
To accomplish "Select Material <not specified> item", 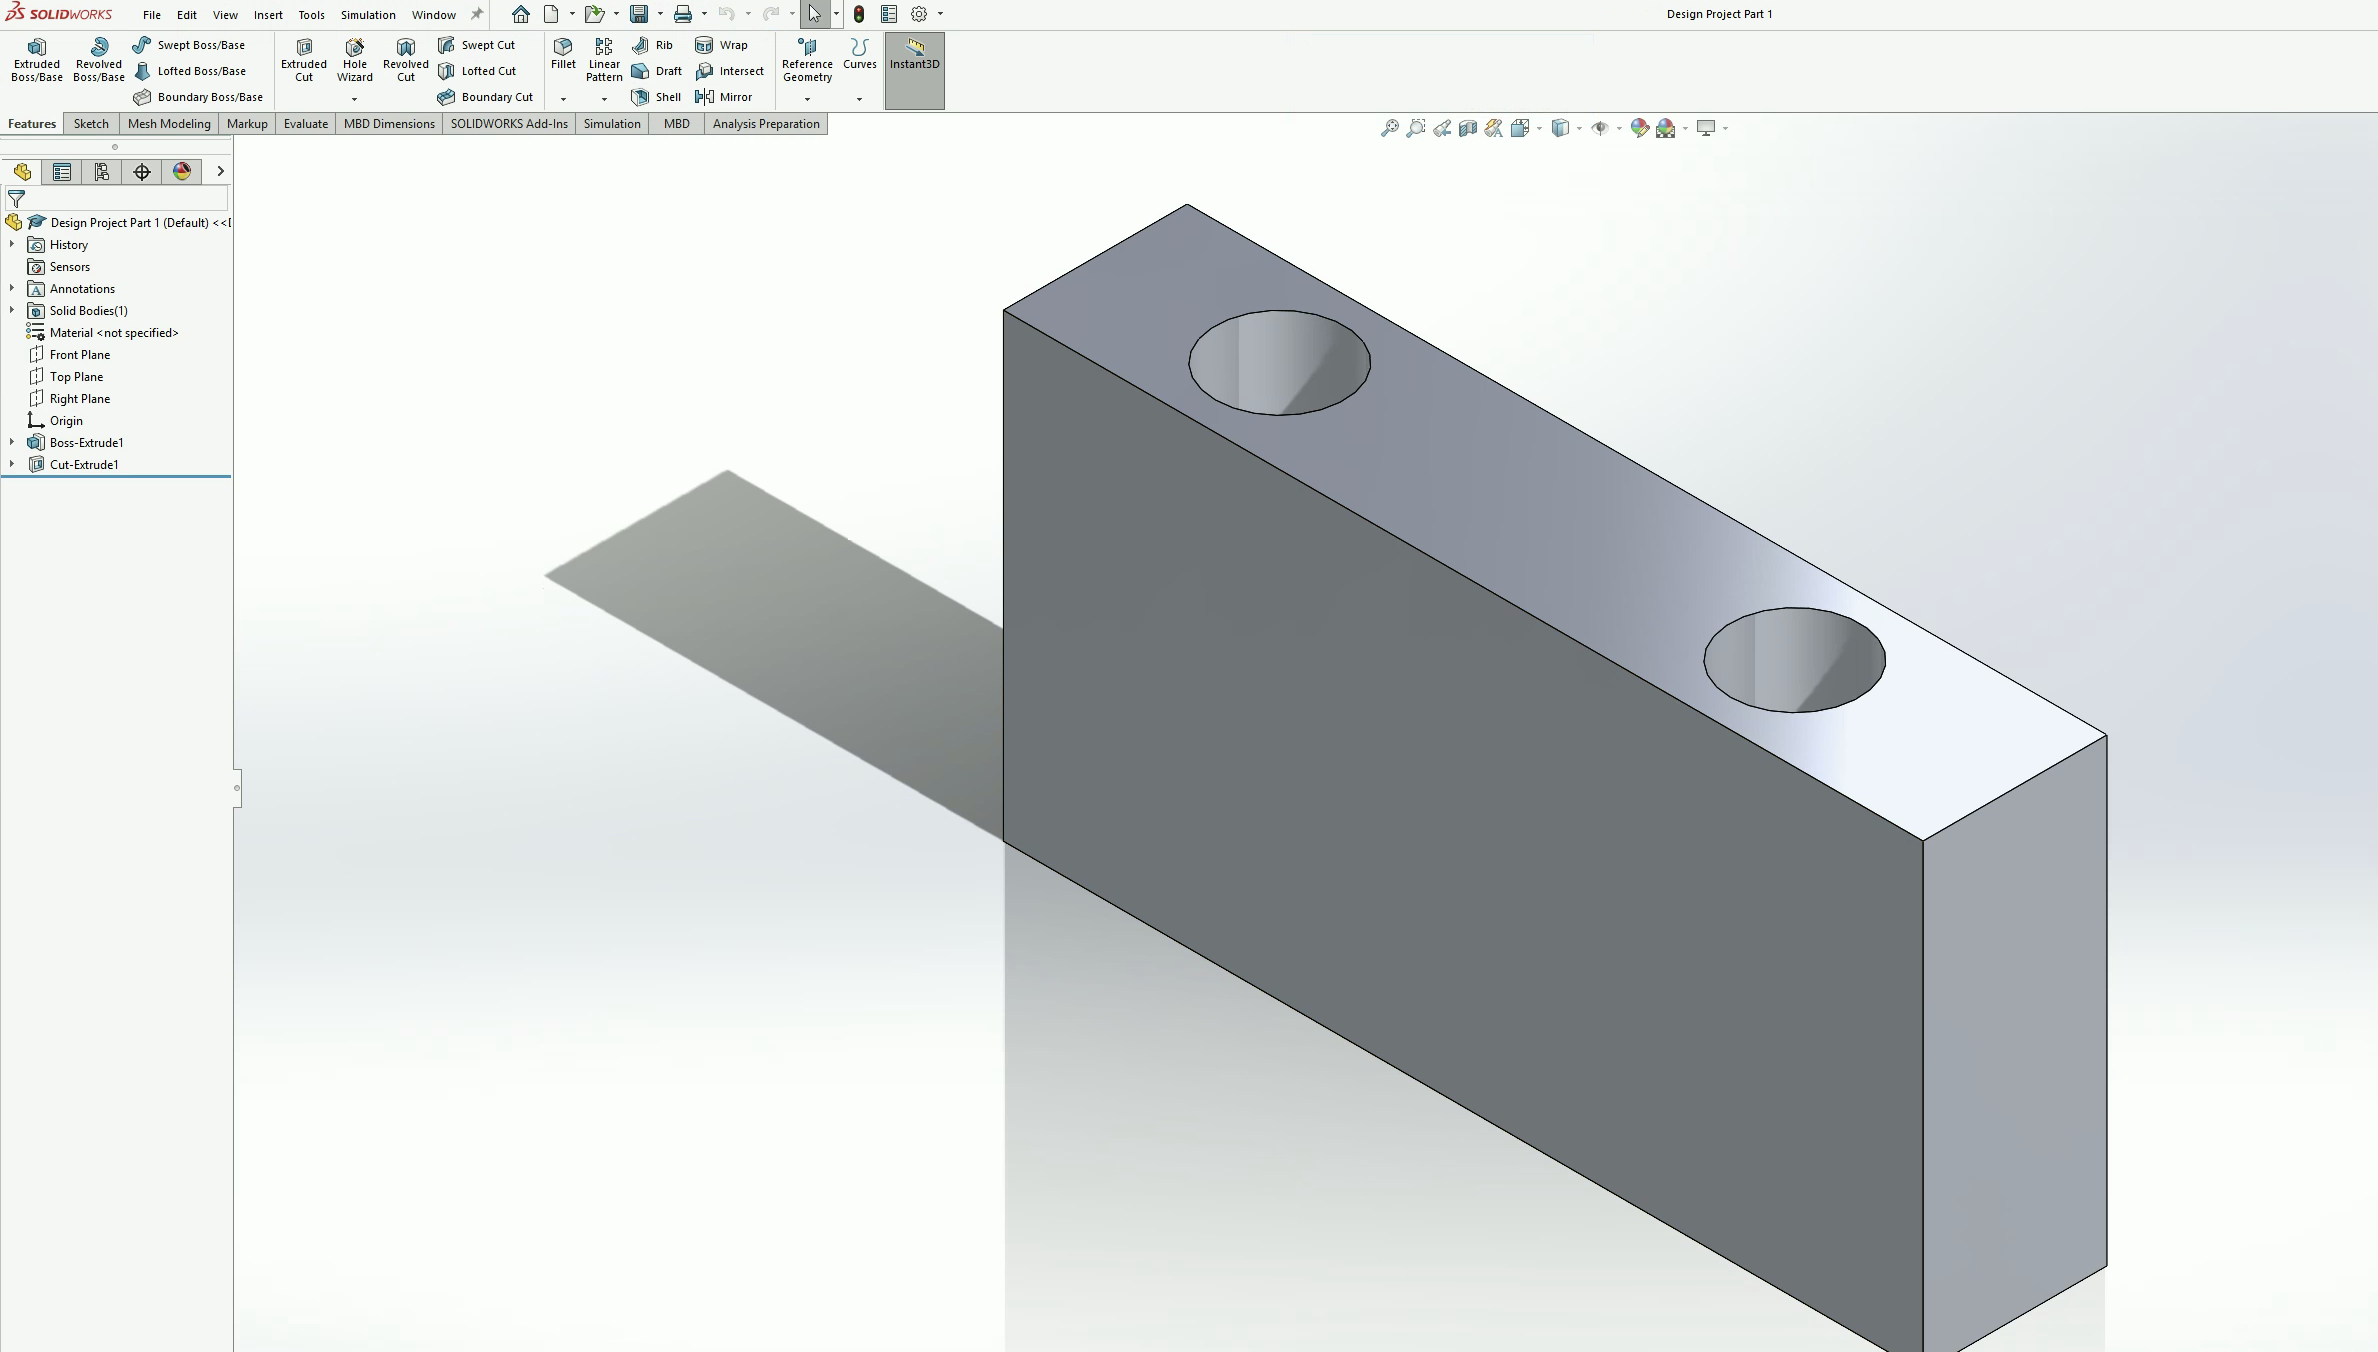I will (x=103, y=332).
